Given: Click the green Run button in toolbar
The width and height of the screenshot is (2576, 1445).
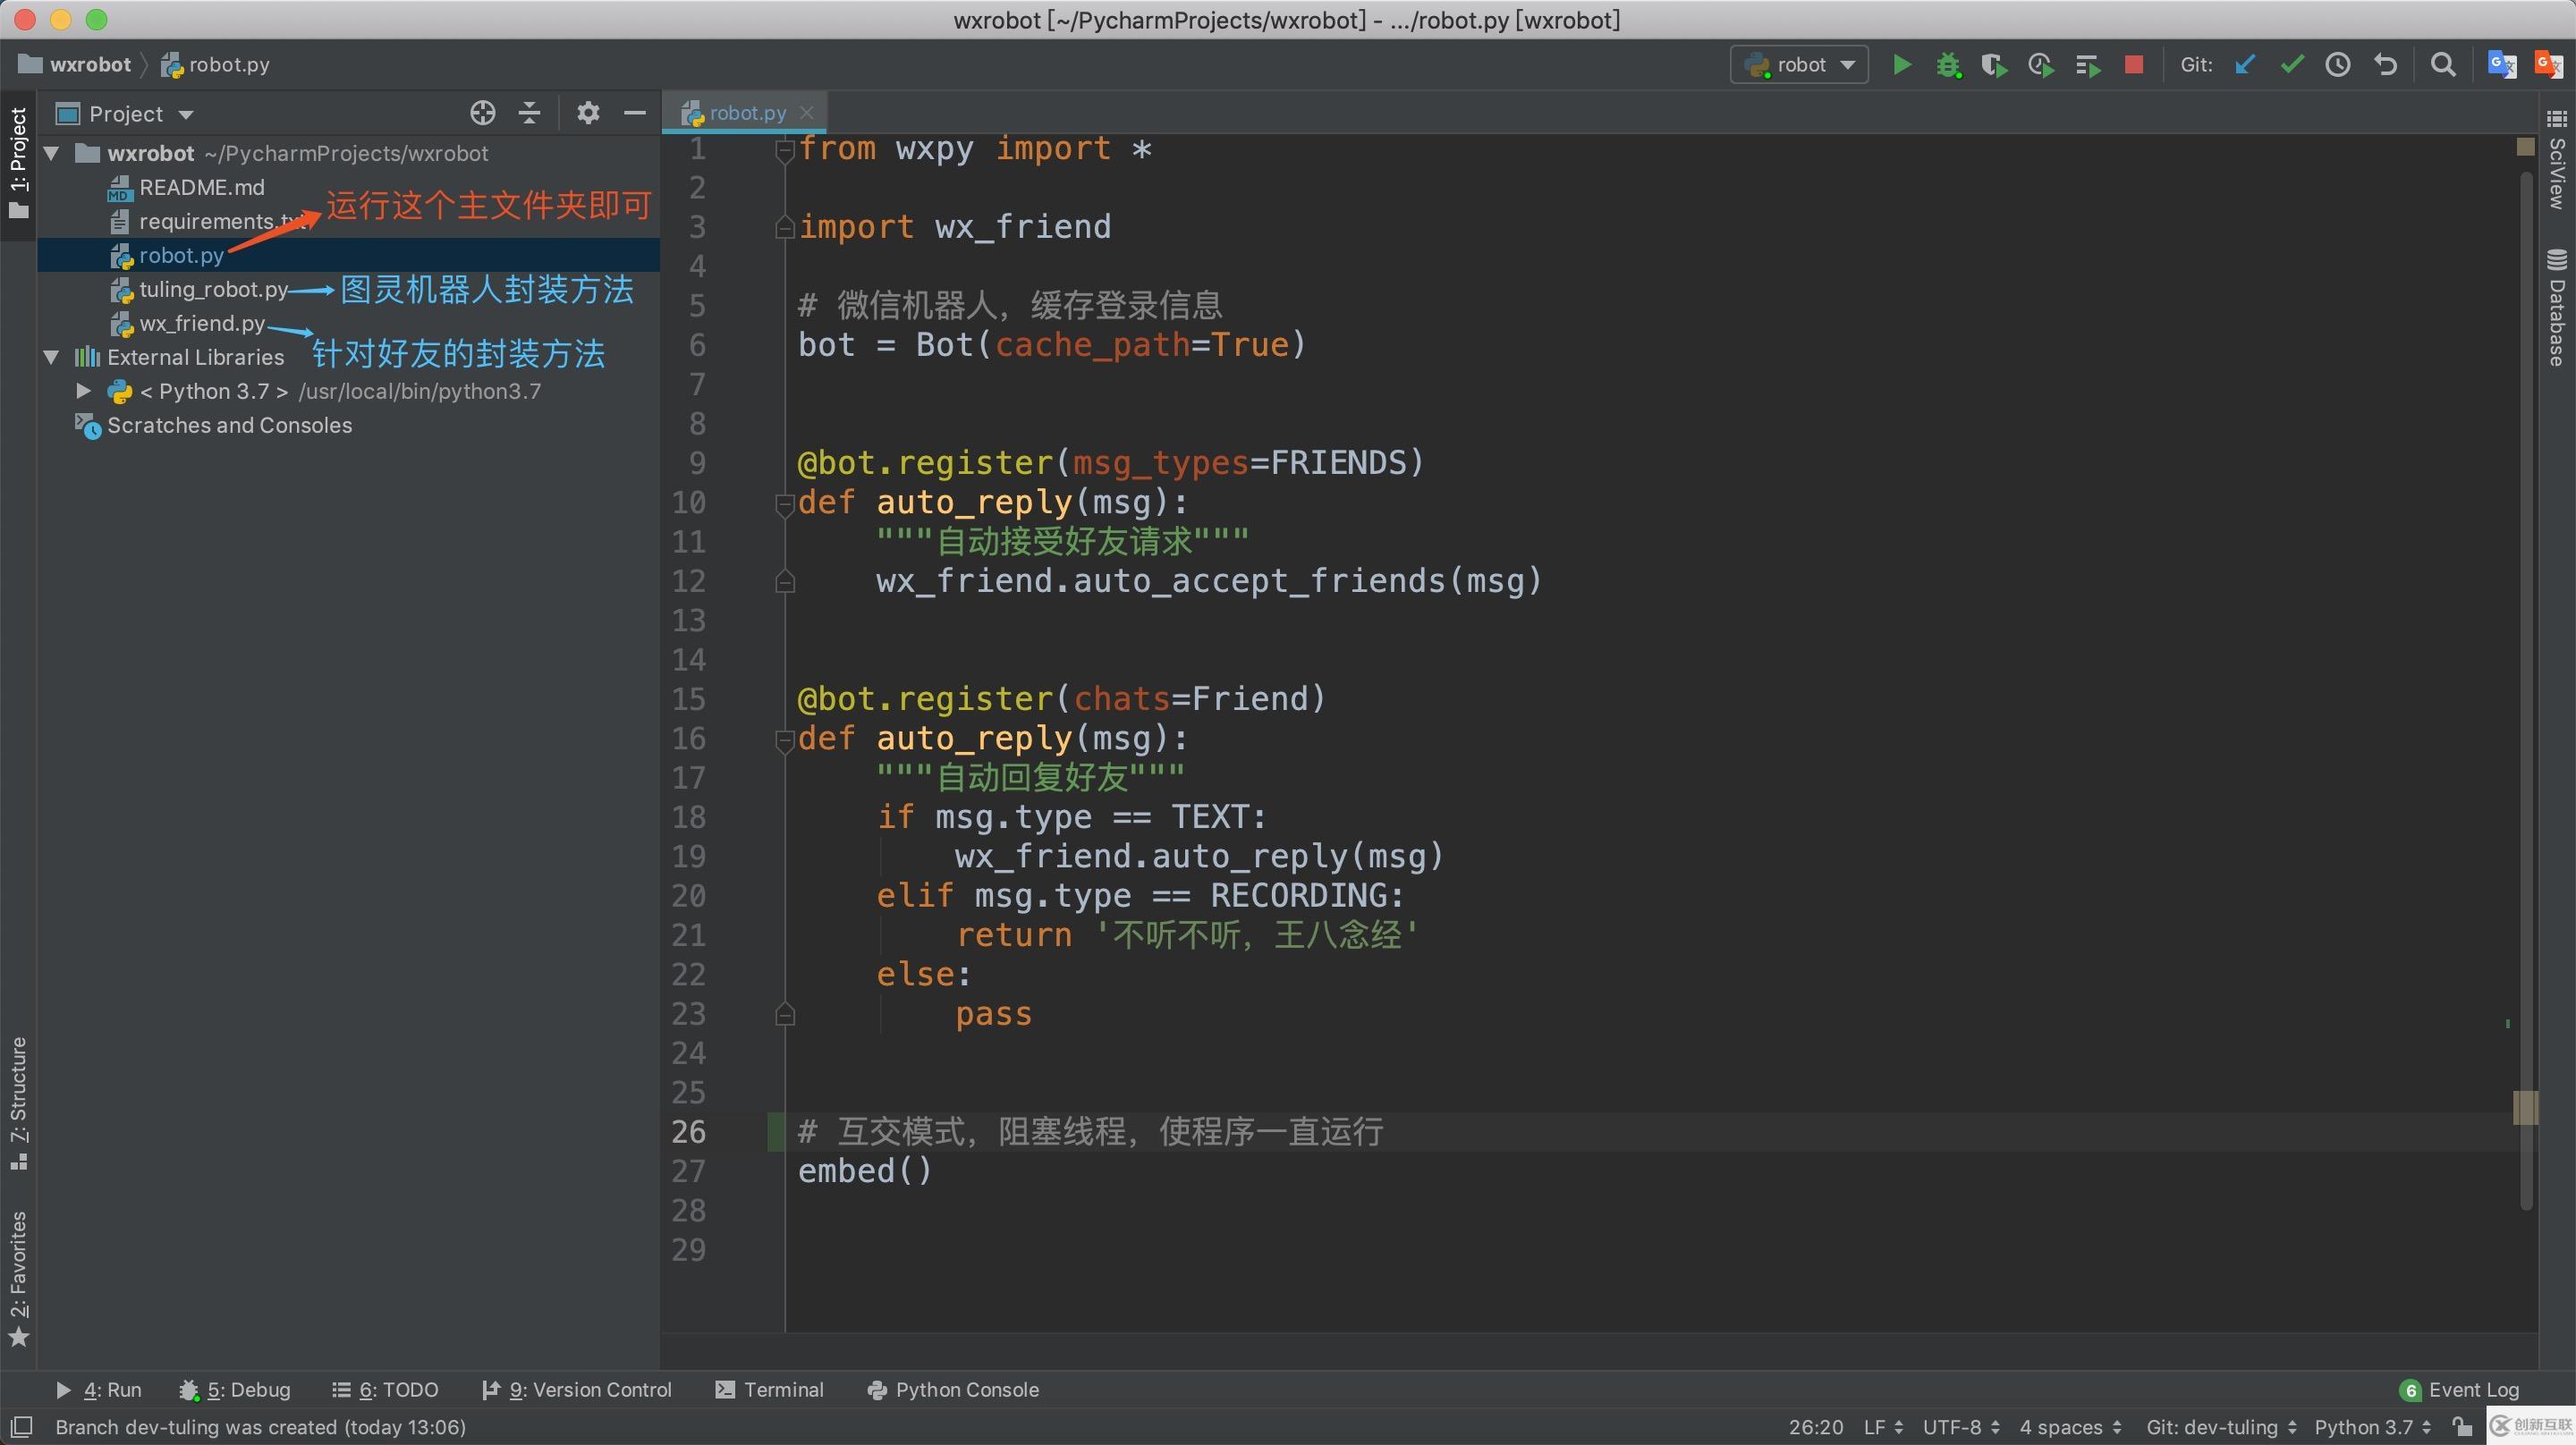Looking at the screenshot, I should click(x=1902, y=65).
